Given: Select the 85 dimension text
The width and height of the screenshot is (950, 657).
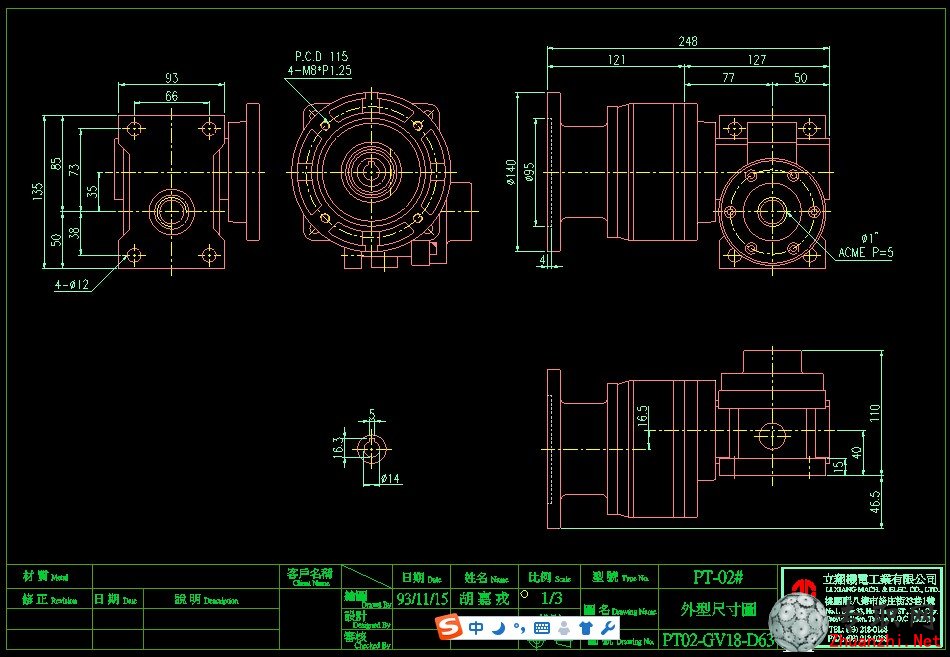Looking at the screenshot, I should click(x=56, y=164).
